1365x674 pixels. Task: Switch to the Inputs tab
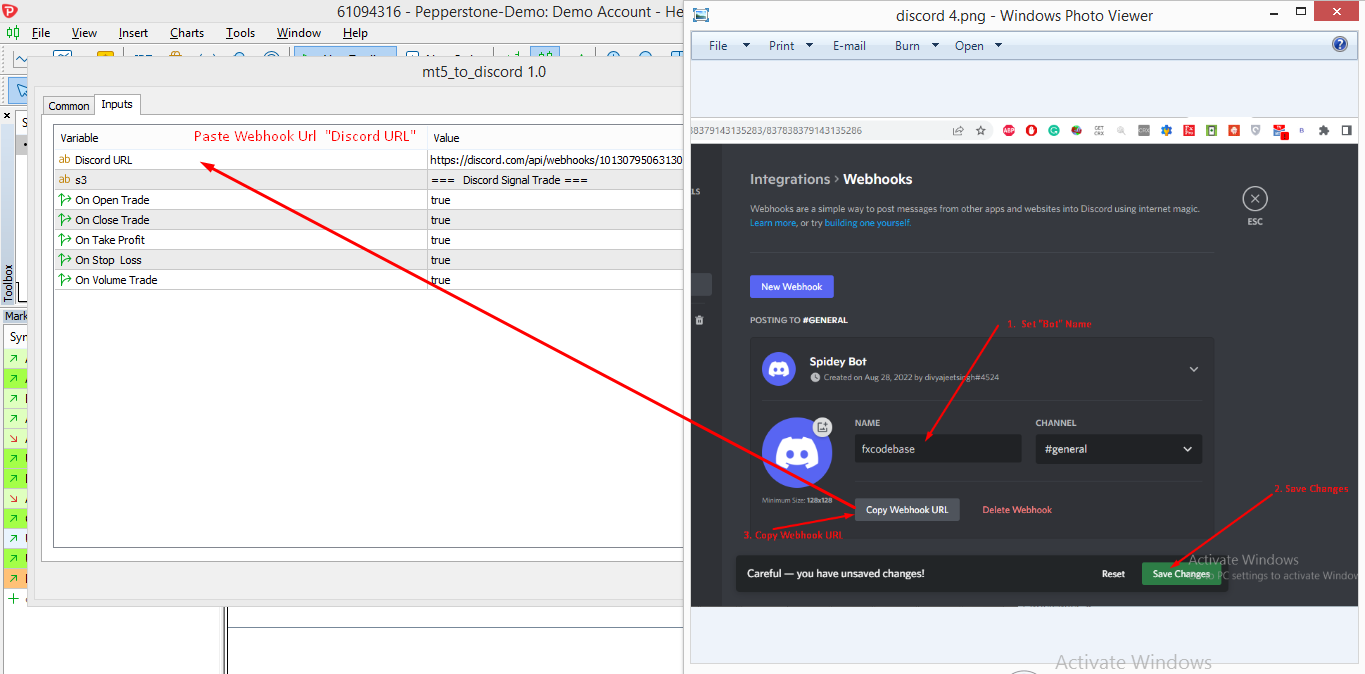click(117, 104)
